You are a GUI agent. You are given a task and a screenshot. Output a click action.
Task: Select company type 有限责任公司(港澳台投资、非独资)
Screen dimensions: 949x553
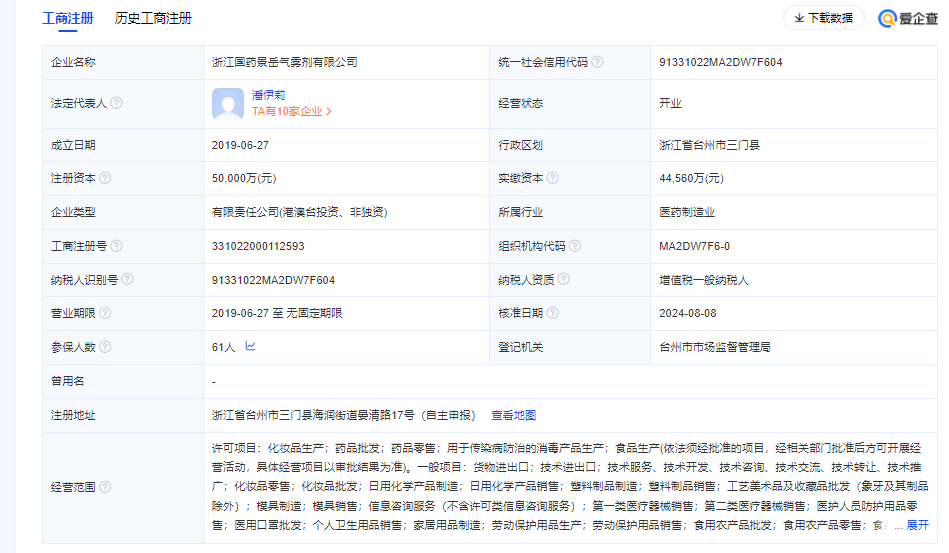coord(300,212)
